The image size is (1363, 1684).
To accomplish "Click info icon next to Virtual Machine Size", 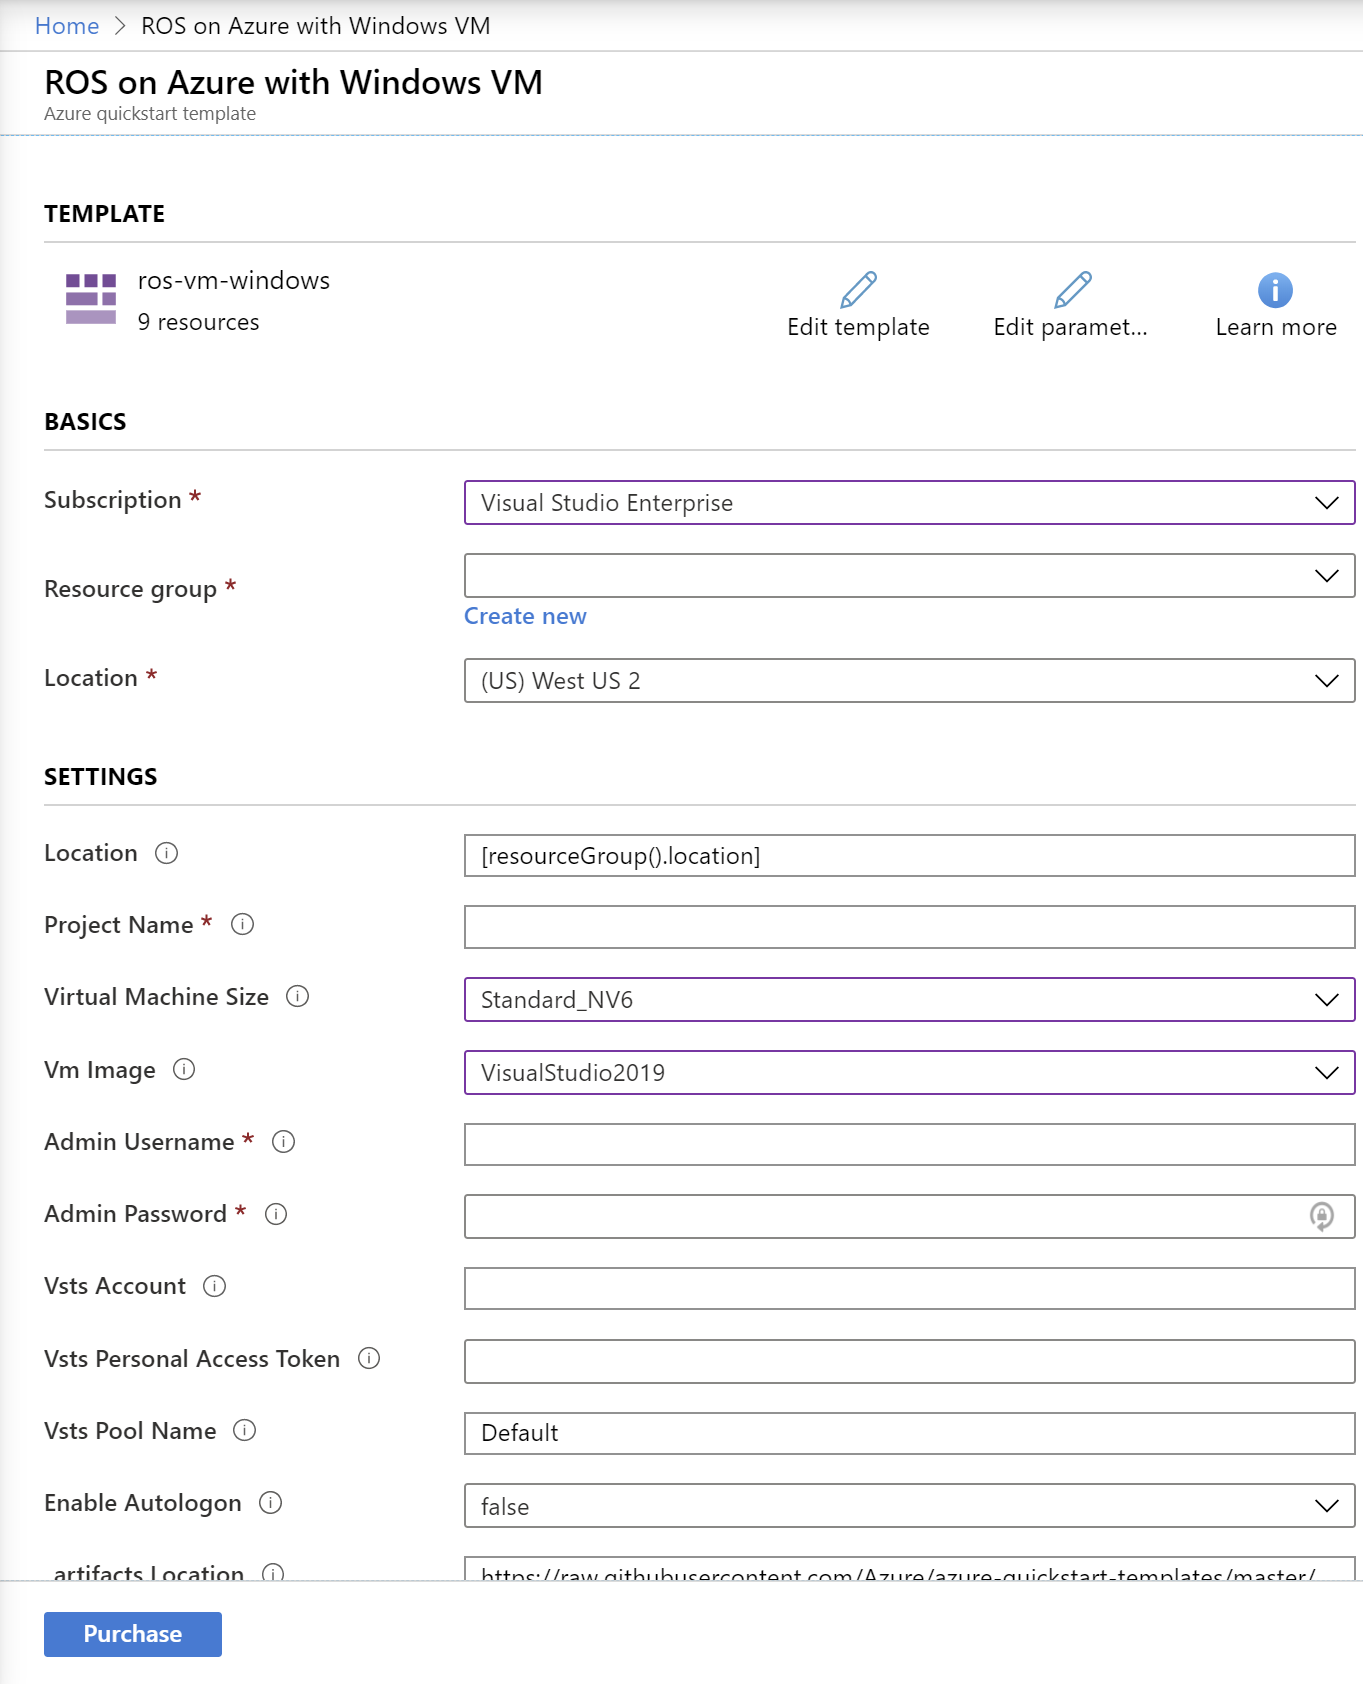I will (x=297, y=996).
